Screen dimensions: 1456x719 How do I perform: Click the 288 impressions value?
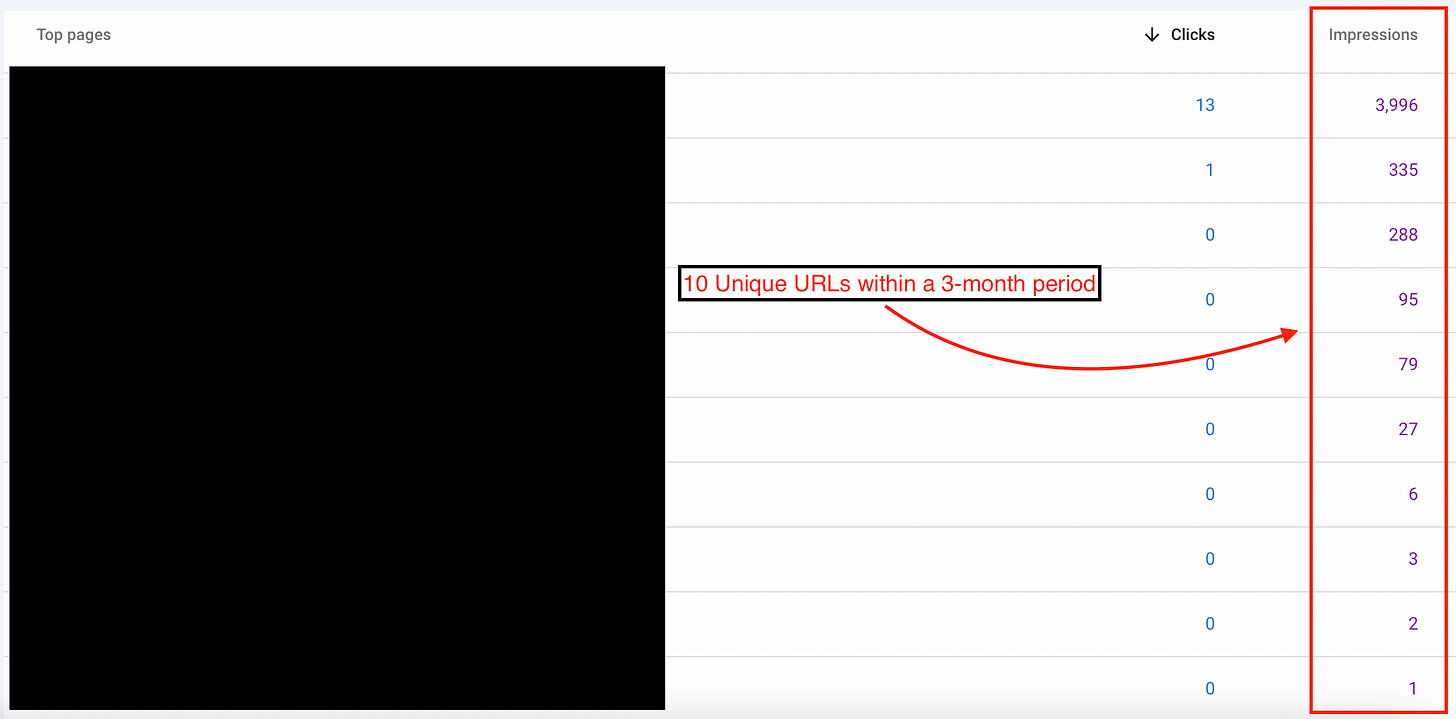tap(1403, 235)
